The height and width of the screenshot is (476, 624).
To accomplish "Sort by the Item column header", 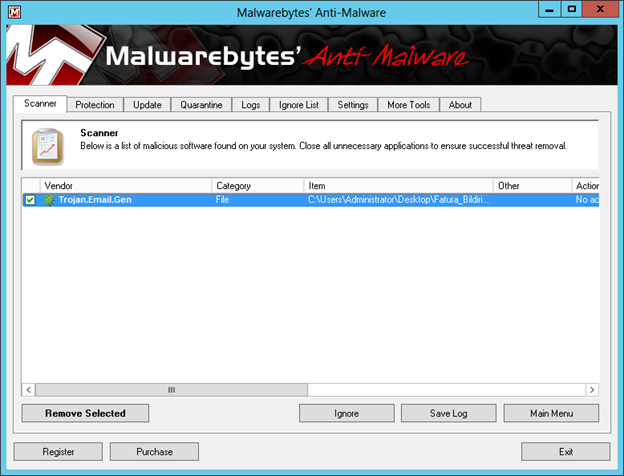I will (399, 186).
